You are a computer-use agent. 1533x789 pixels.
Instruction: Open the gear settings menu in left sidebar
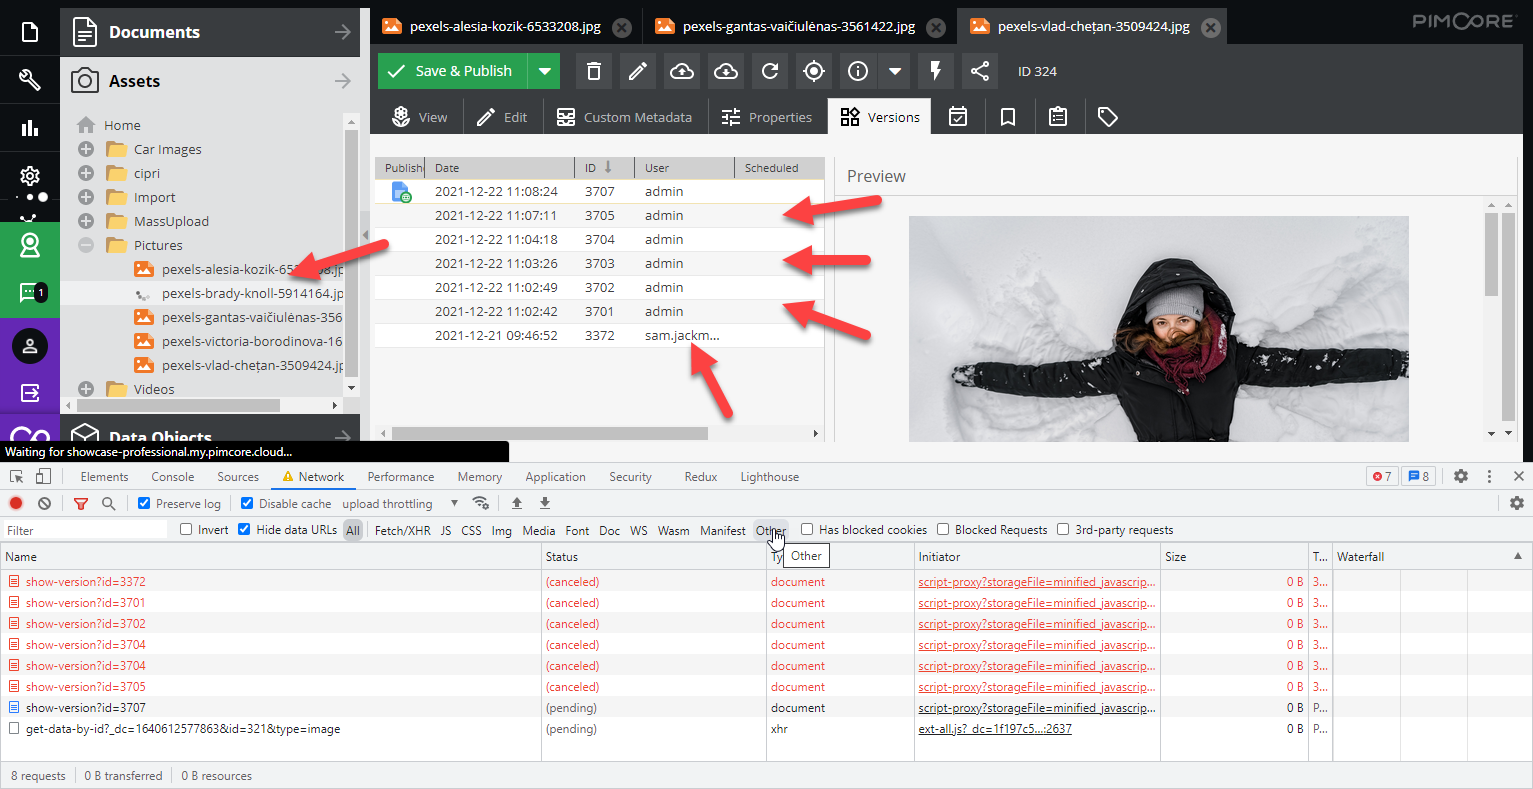coord(30,176)
